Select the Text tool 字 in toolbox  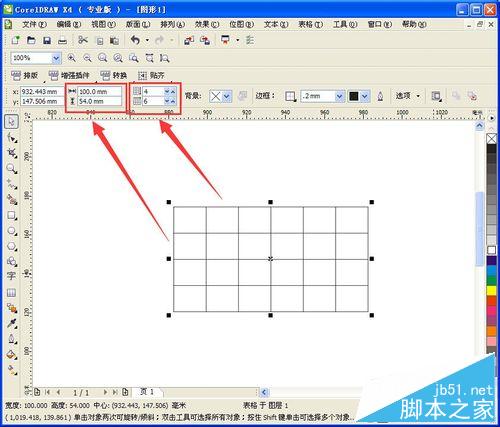pyautogui.click(x=11, y=277)
